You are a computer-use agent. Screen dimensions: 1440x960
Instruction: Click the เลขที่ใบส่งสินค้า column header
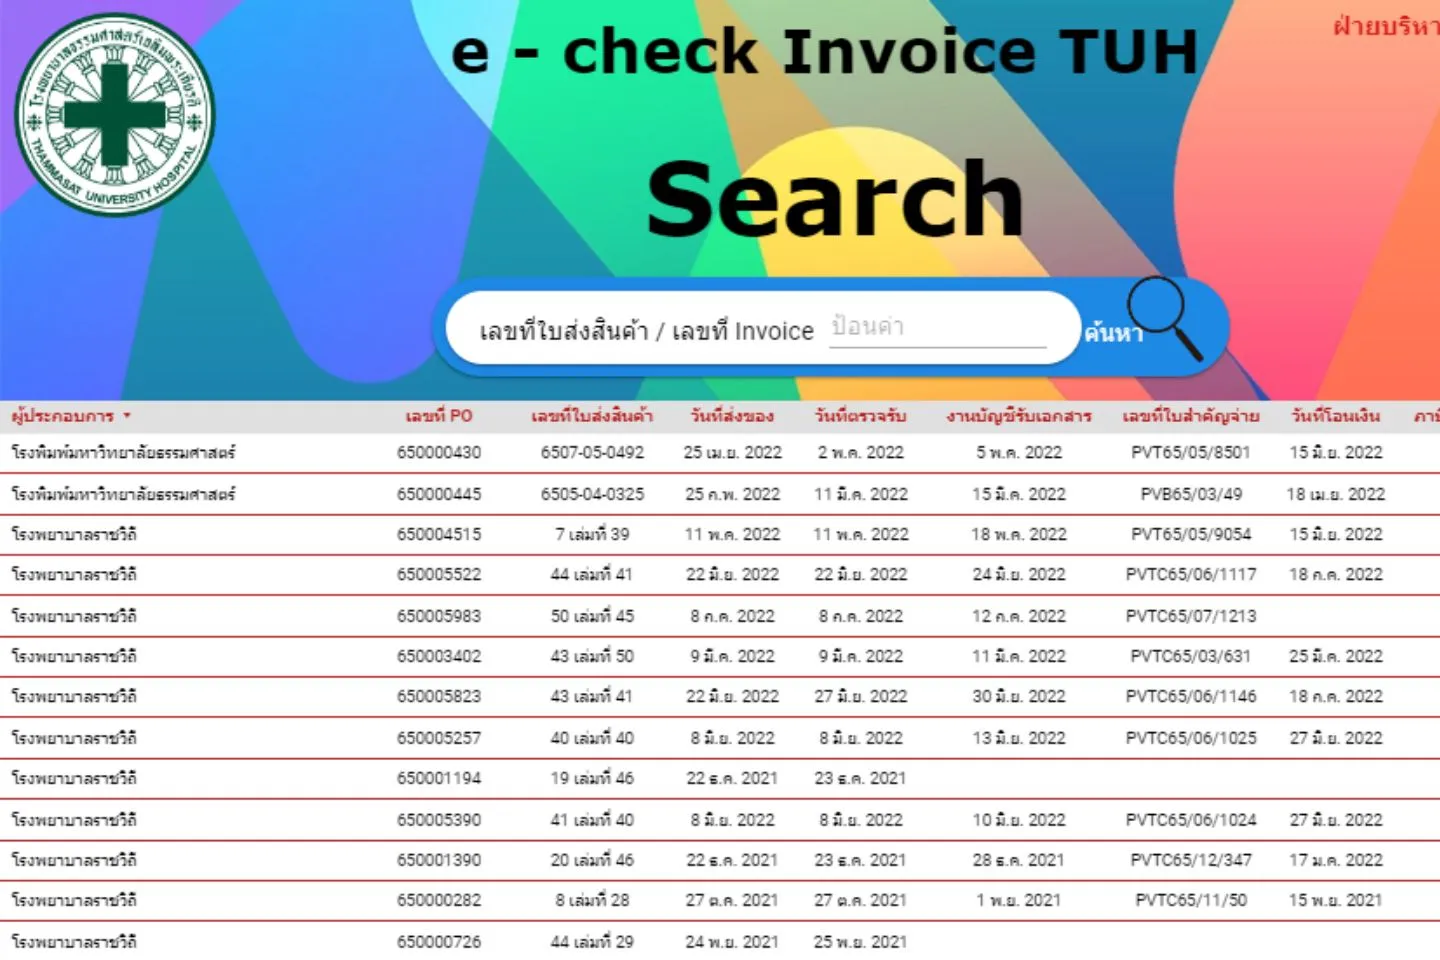click(x=592, y=416)
